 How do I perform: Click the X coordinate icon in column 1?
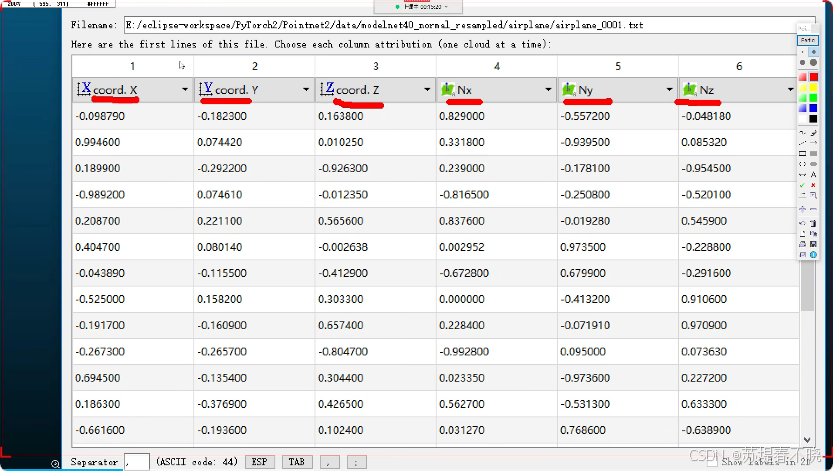84,89
